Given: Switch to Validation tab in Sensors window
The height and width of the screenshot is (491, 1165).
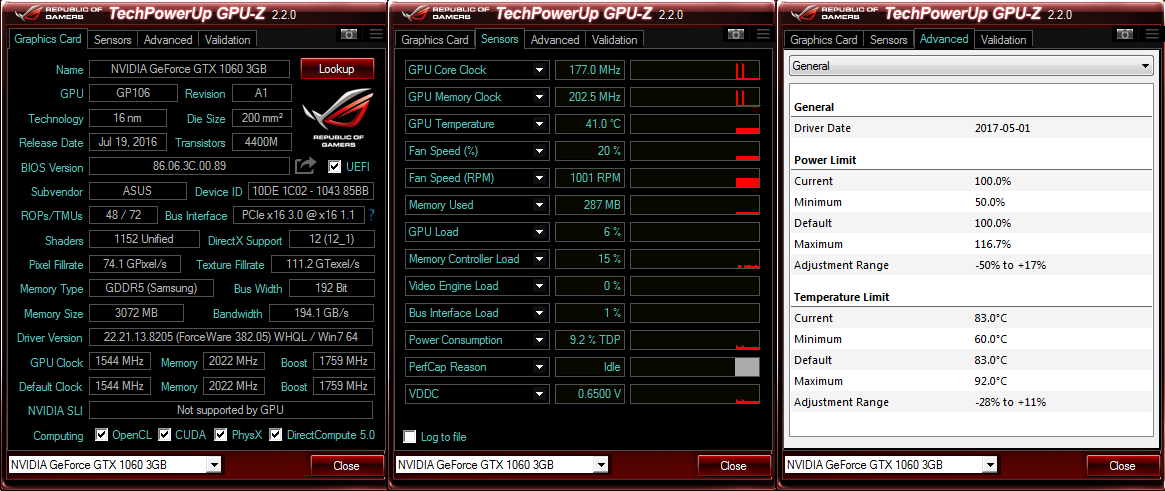Looking at the screenshot, I should 614,40.
